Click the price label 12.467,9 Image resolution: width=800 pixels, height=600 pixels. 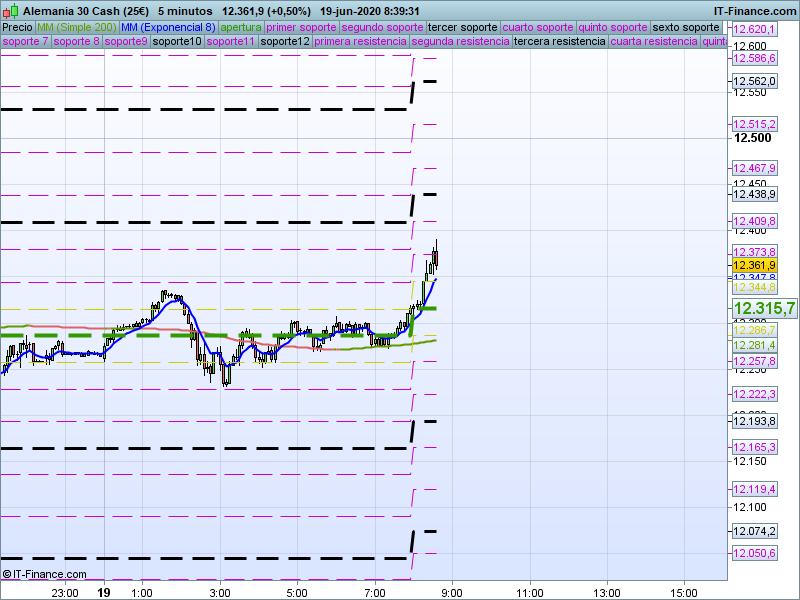tap(755, 168)
